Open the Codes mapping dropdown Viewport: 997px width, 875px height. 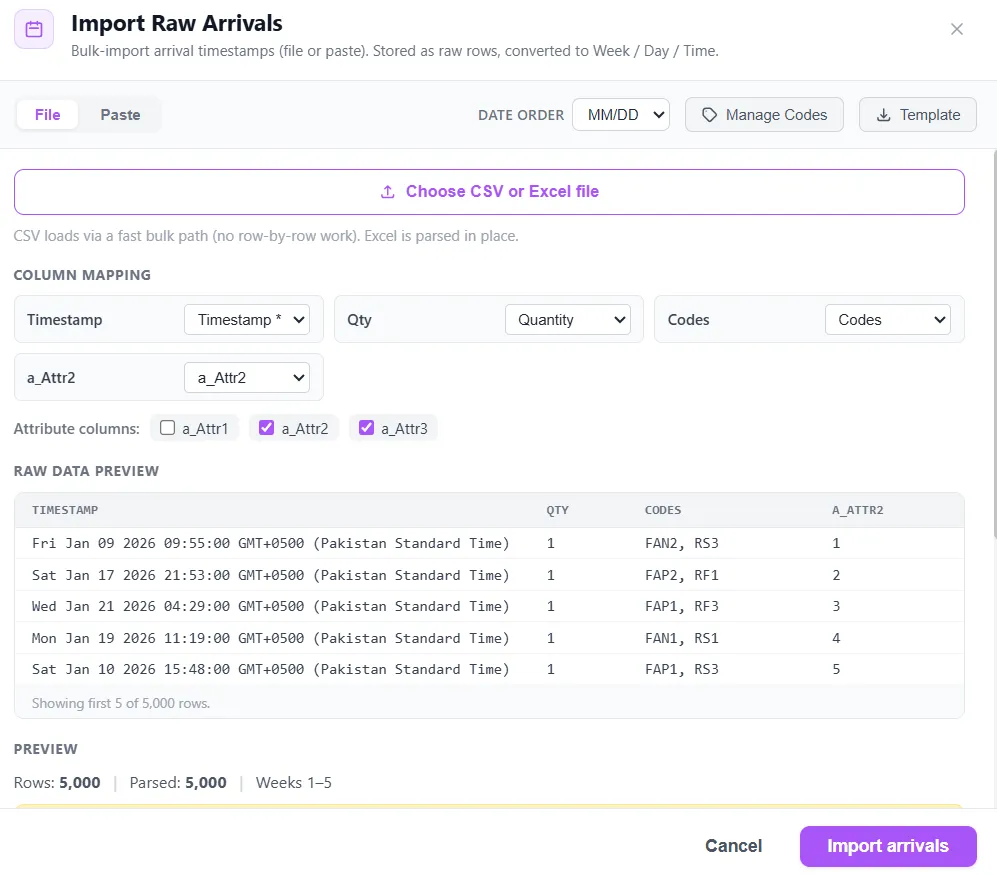click(x=888, y=320)
